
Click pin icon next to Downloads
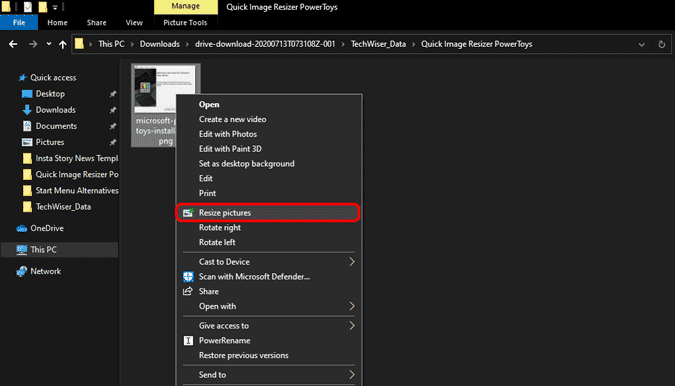click(112, 110)
